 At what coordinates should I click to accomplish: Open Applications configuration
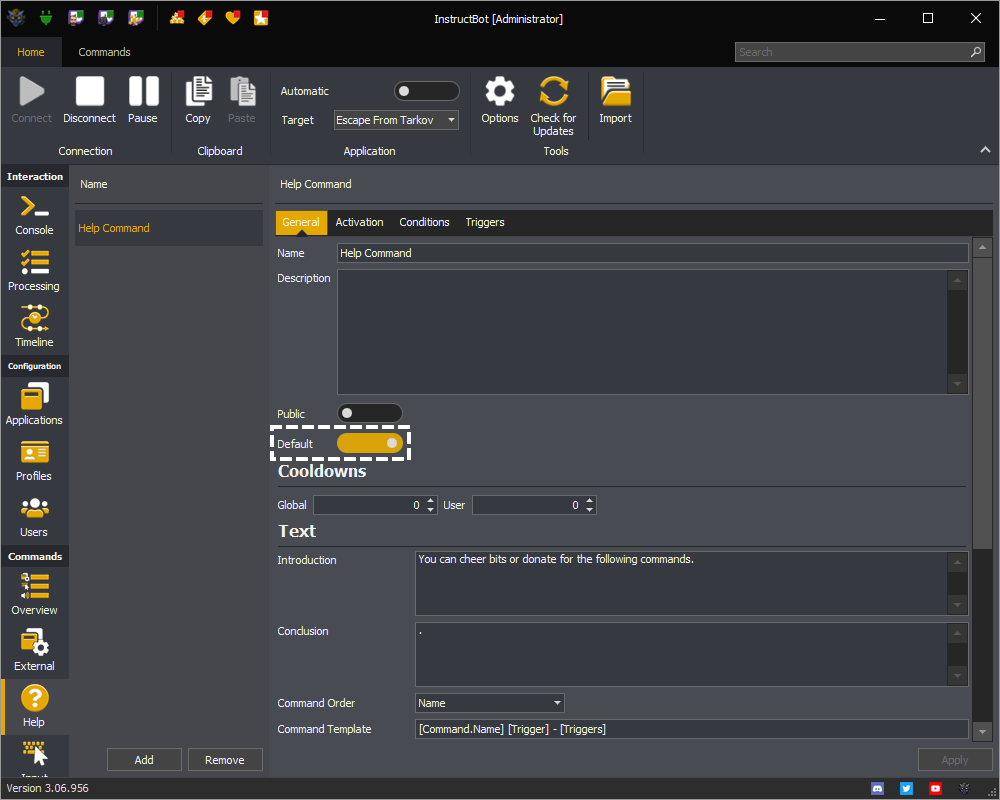coord(34,404)
